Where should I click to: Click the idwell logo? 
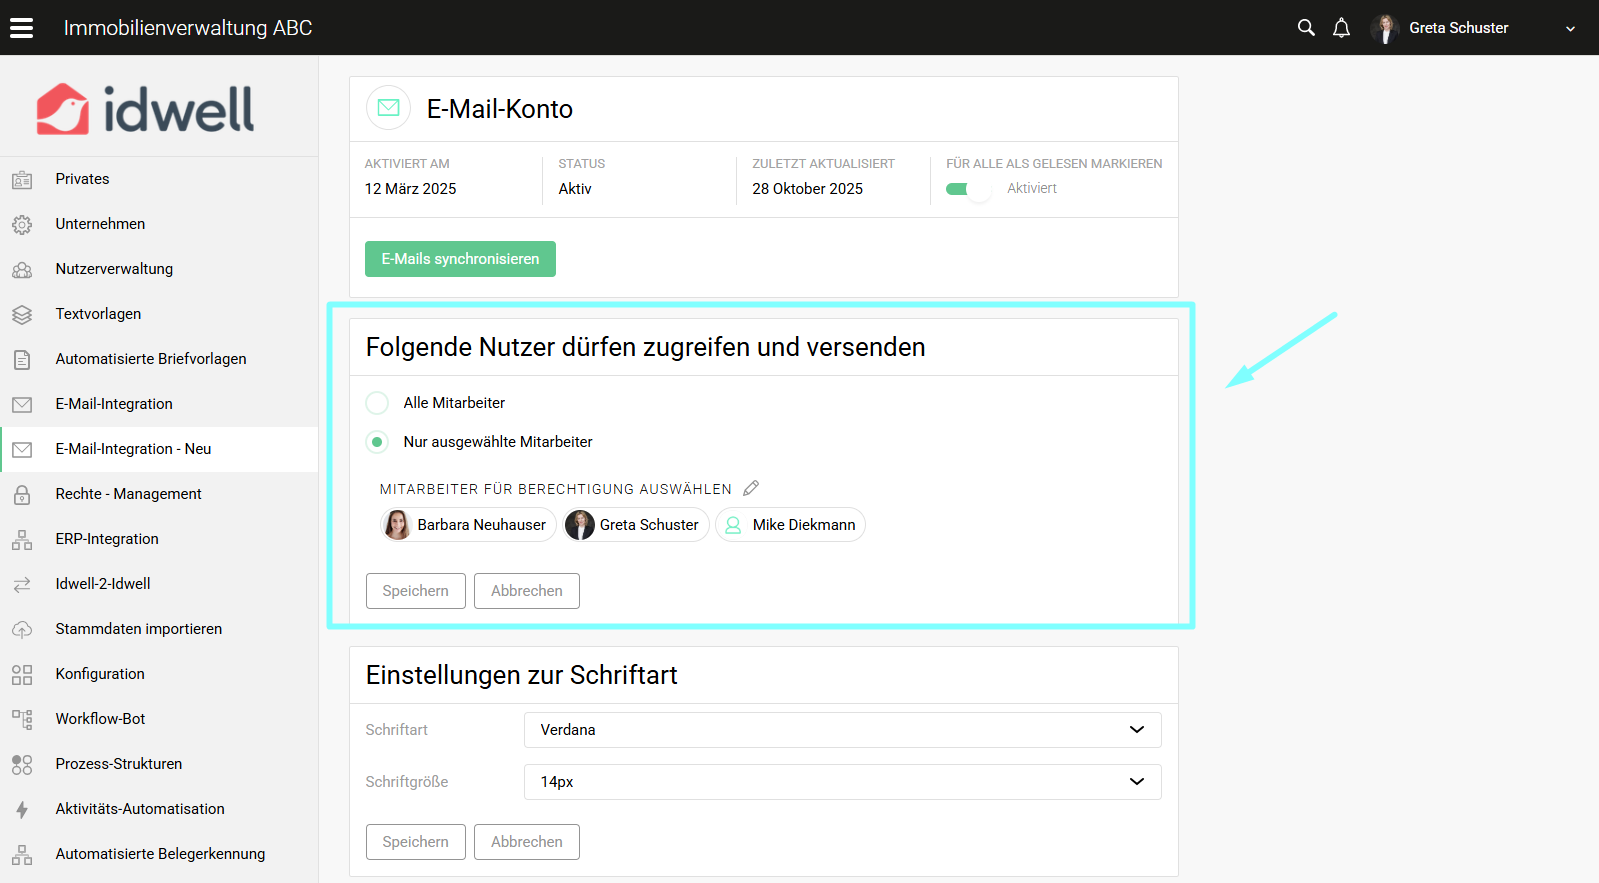(x=146, y=108)
